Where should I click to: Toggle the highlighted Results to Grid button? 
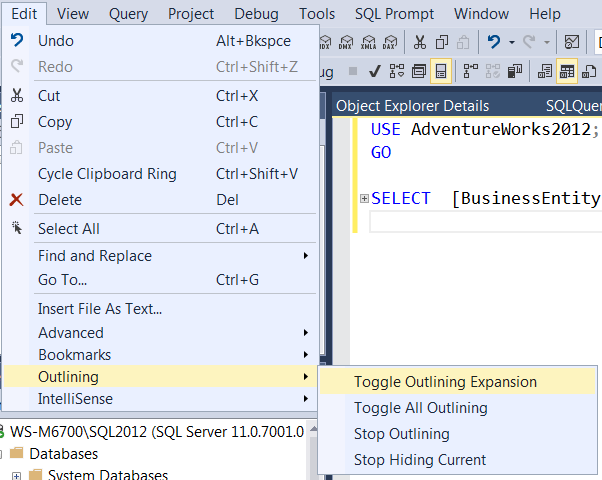(x=567, y=71)
